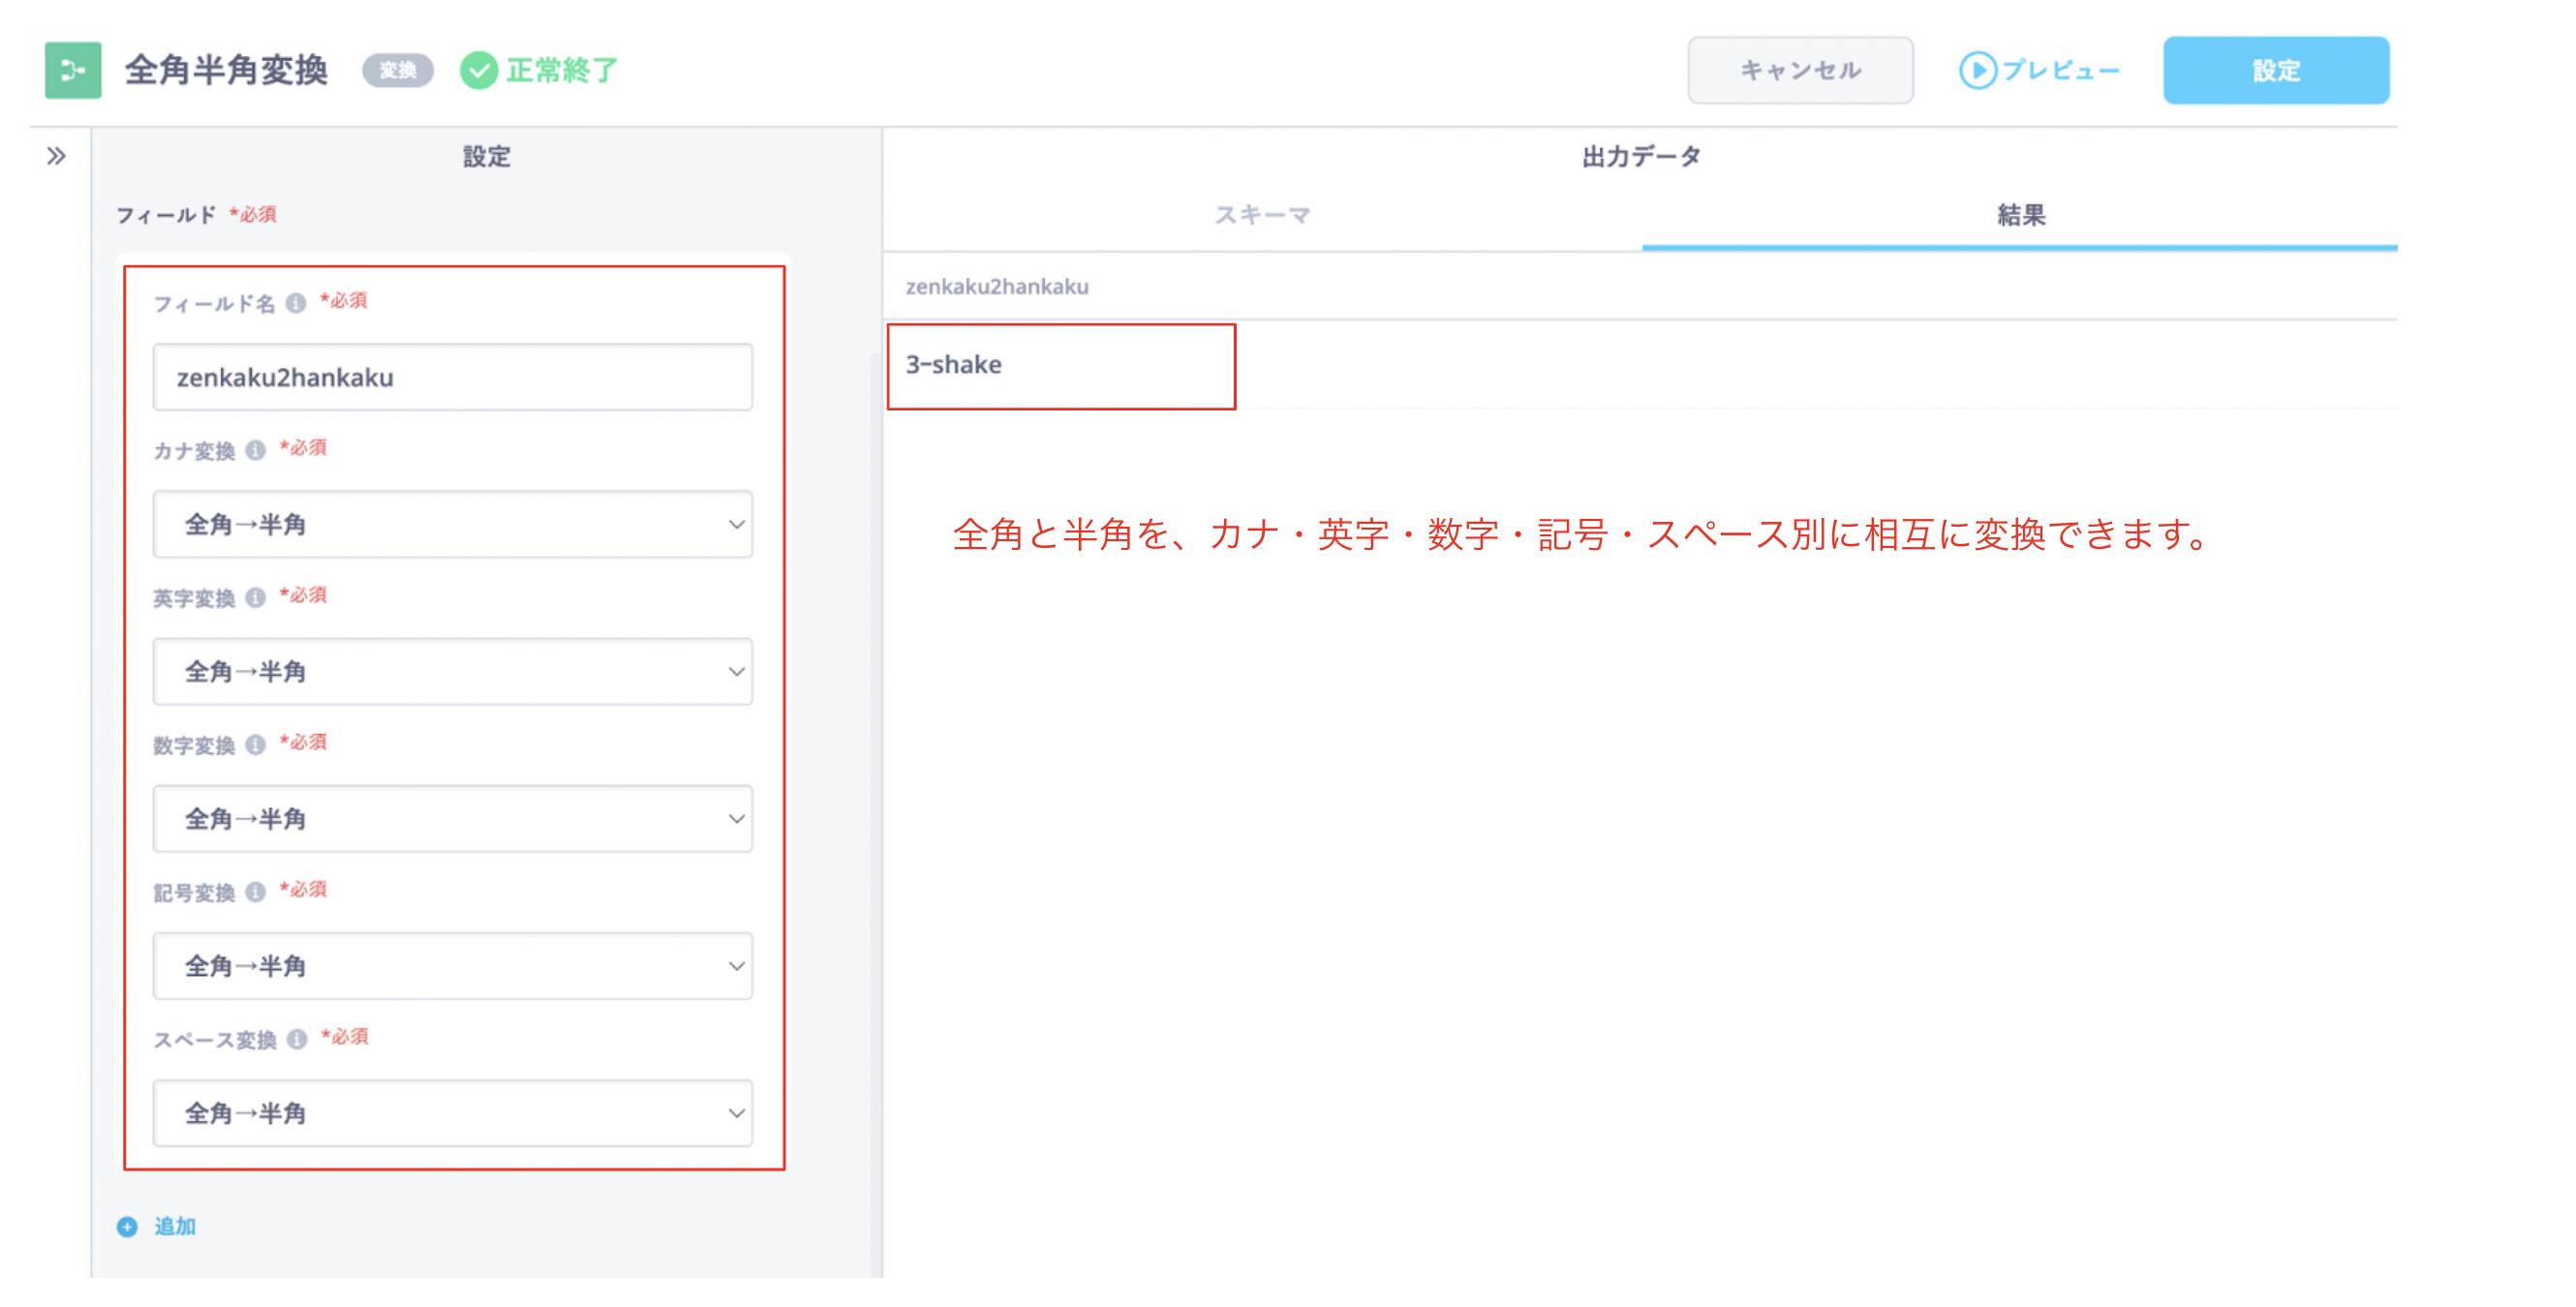Open the 数字変換 dropdown
Viewport: 2576px width, 1307px height.
tap(452, 818)
